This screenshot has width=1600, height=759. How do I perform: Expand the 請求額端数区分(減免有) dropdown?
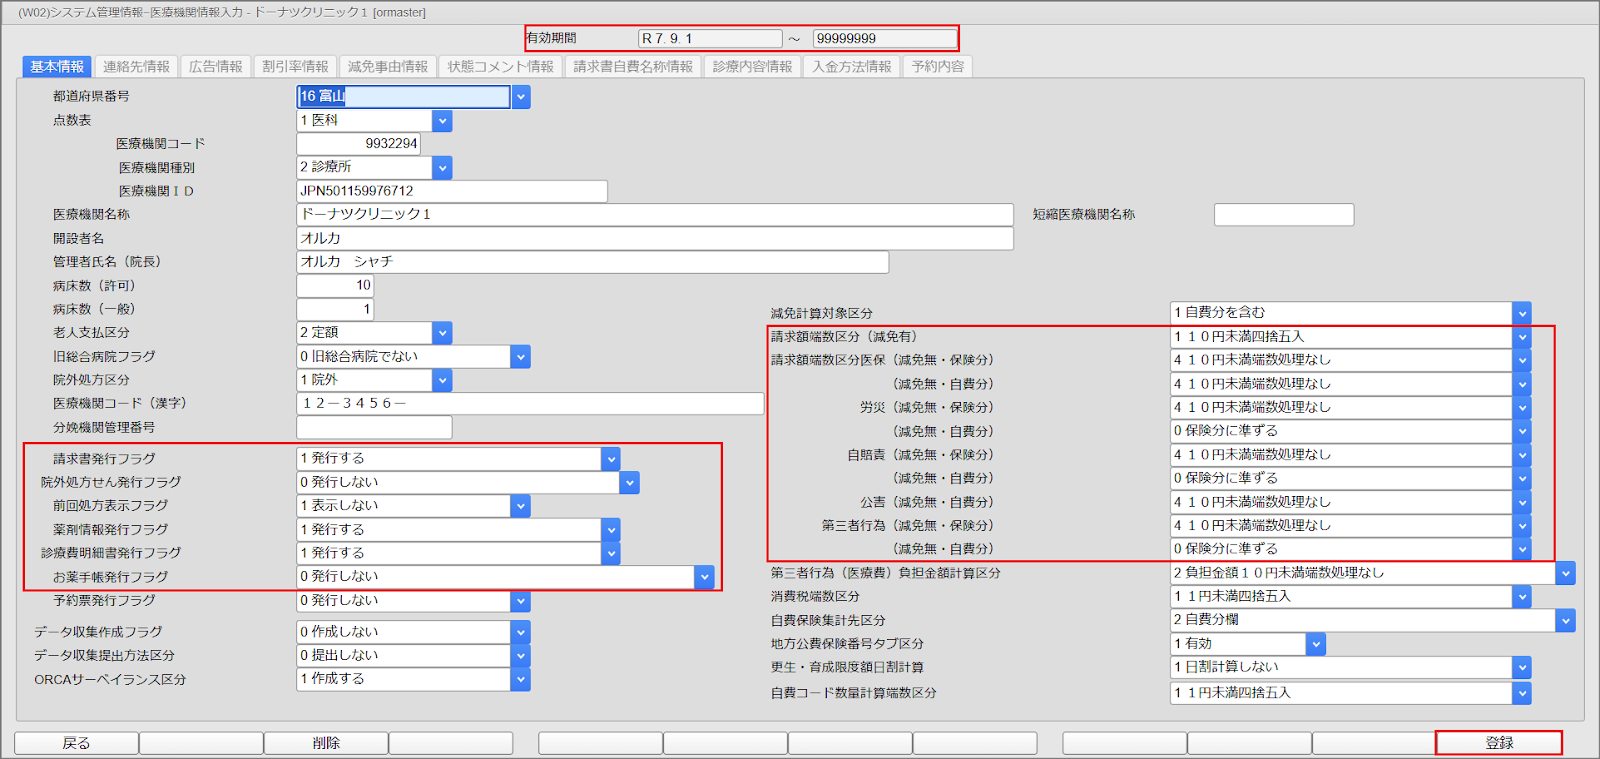point(1522,337)
